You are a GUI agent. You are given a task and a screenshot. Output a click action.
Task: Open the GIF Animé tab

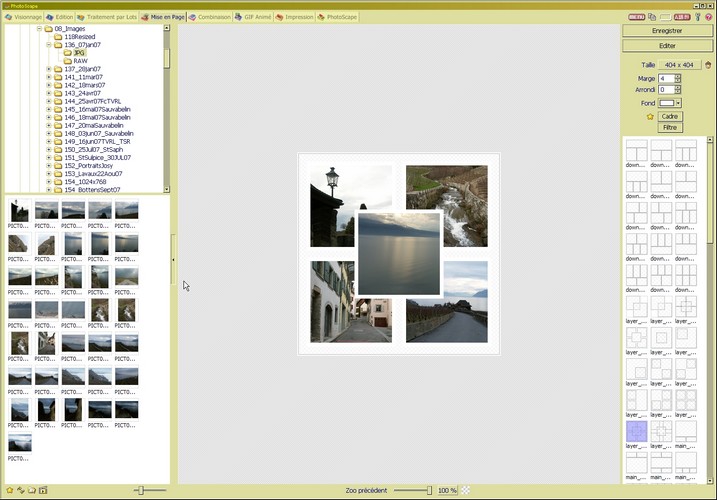(x=256, y=17)
